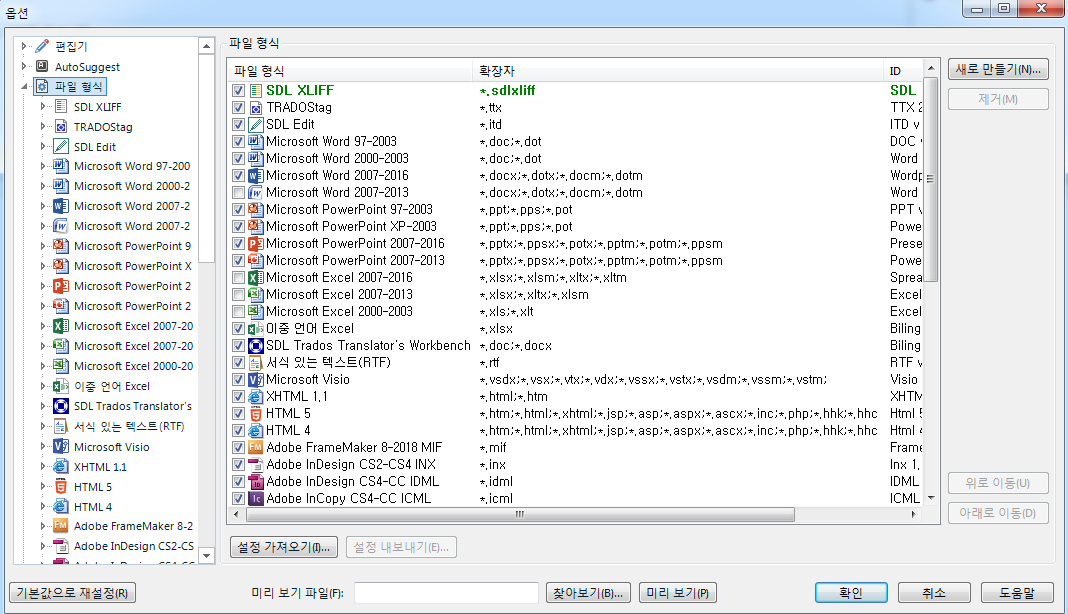Expand XHTML 1.1 node in tree
Image resolution: width=1068 pixels, height=614 pixels.
[x=43, y=467]
